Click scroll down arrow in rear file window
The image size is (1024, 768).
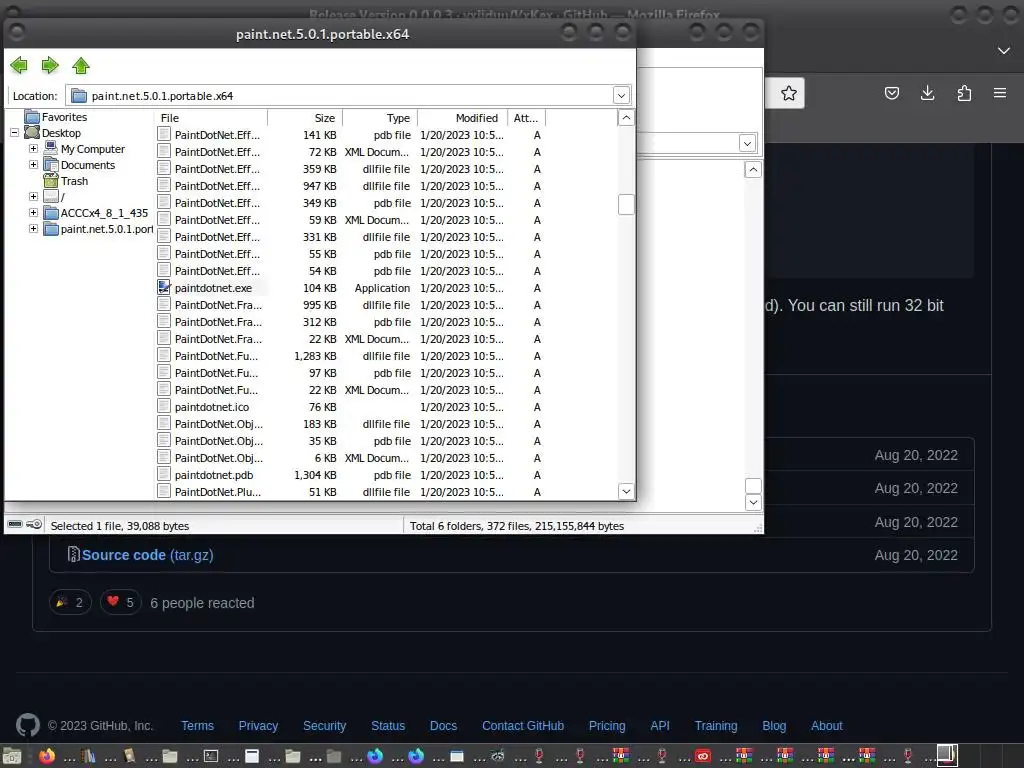pyautogui.click(x=753, y=502)
